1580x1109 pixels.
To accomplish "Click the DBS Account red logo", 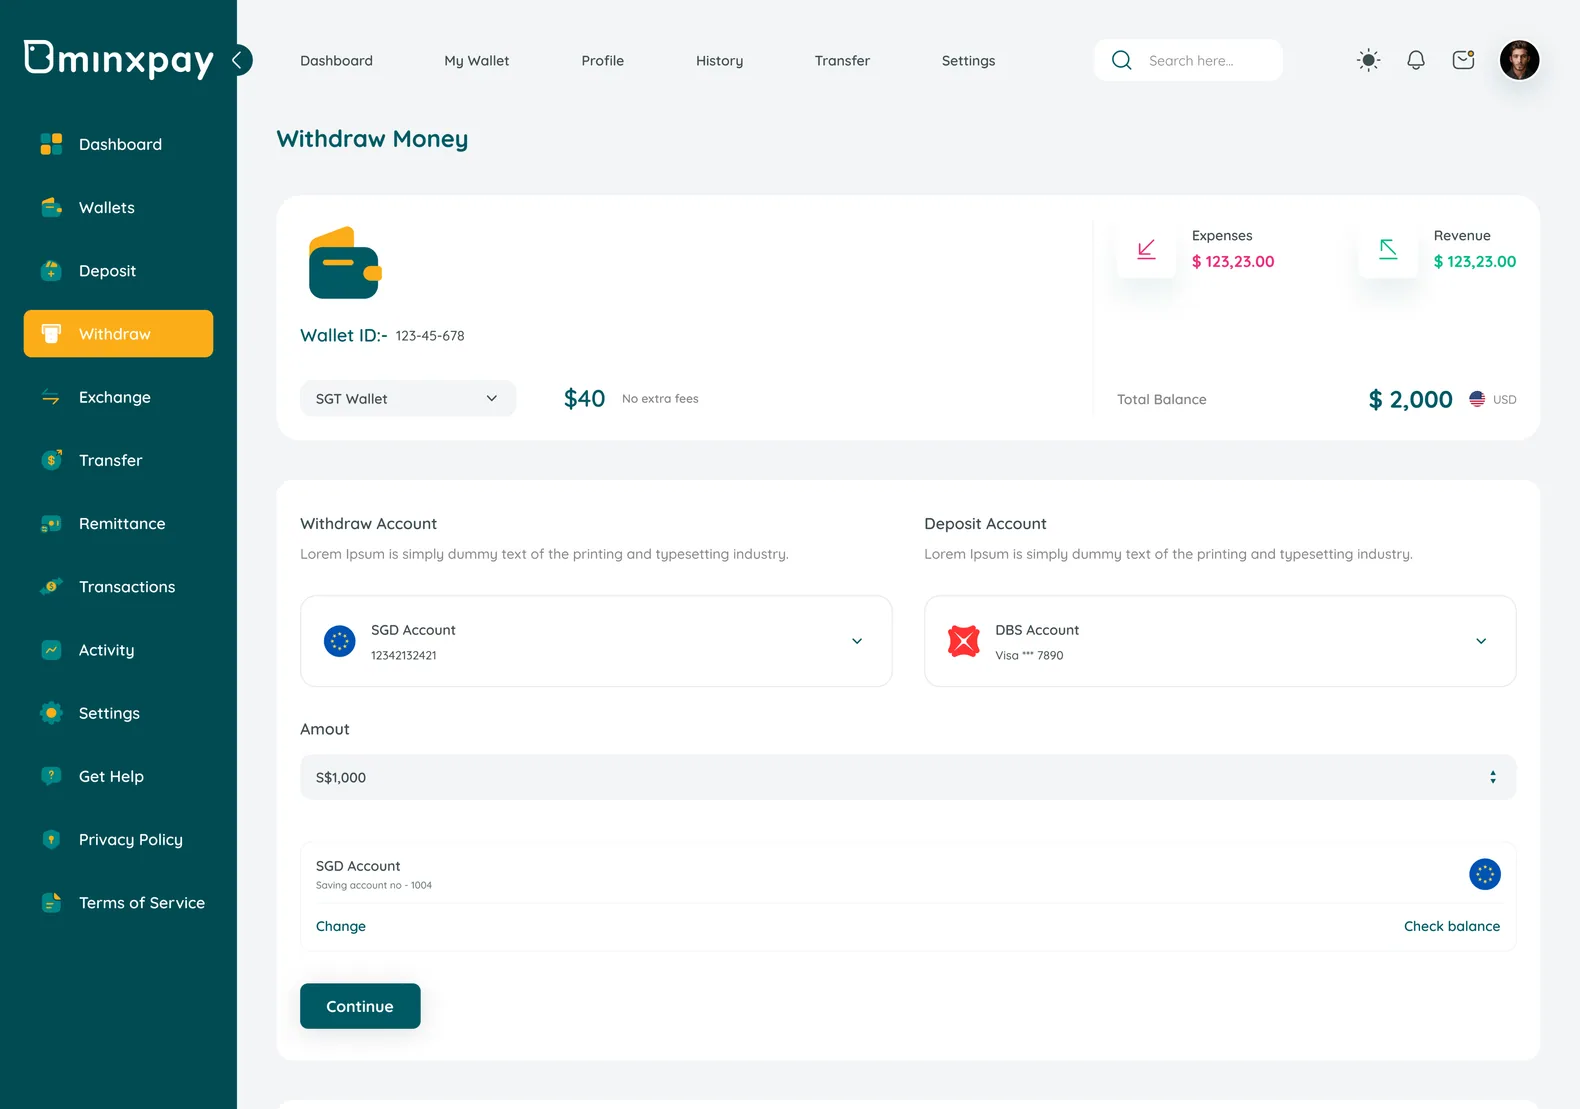I will click(x=964, y=641).
